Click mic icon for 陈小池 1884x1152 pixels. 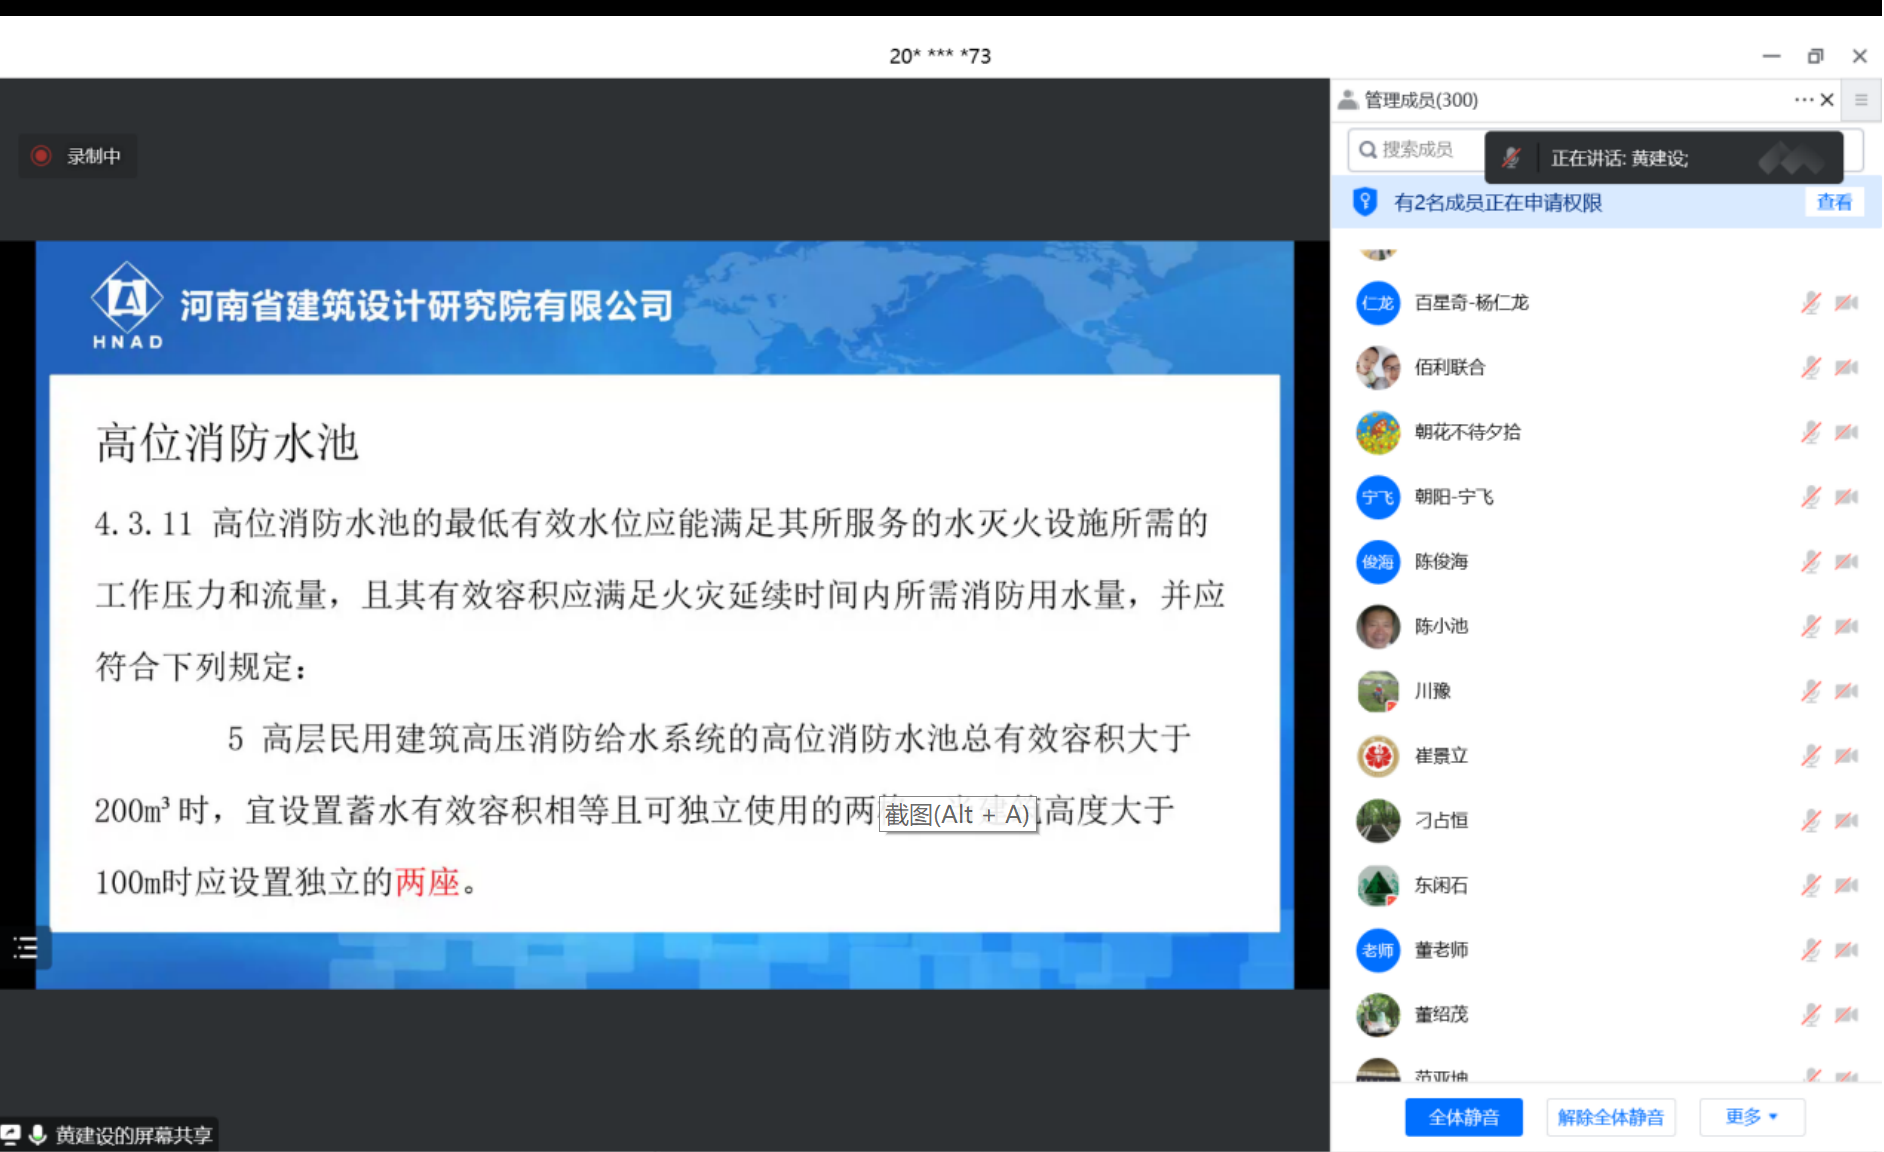click(x=1811, y=626)
